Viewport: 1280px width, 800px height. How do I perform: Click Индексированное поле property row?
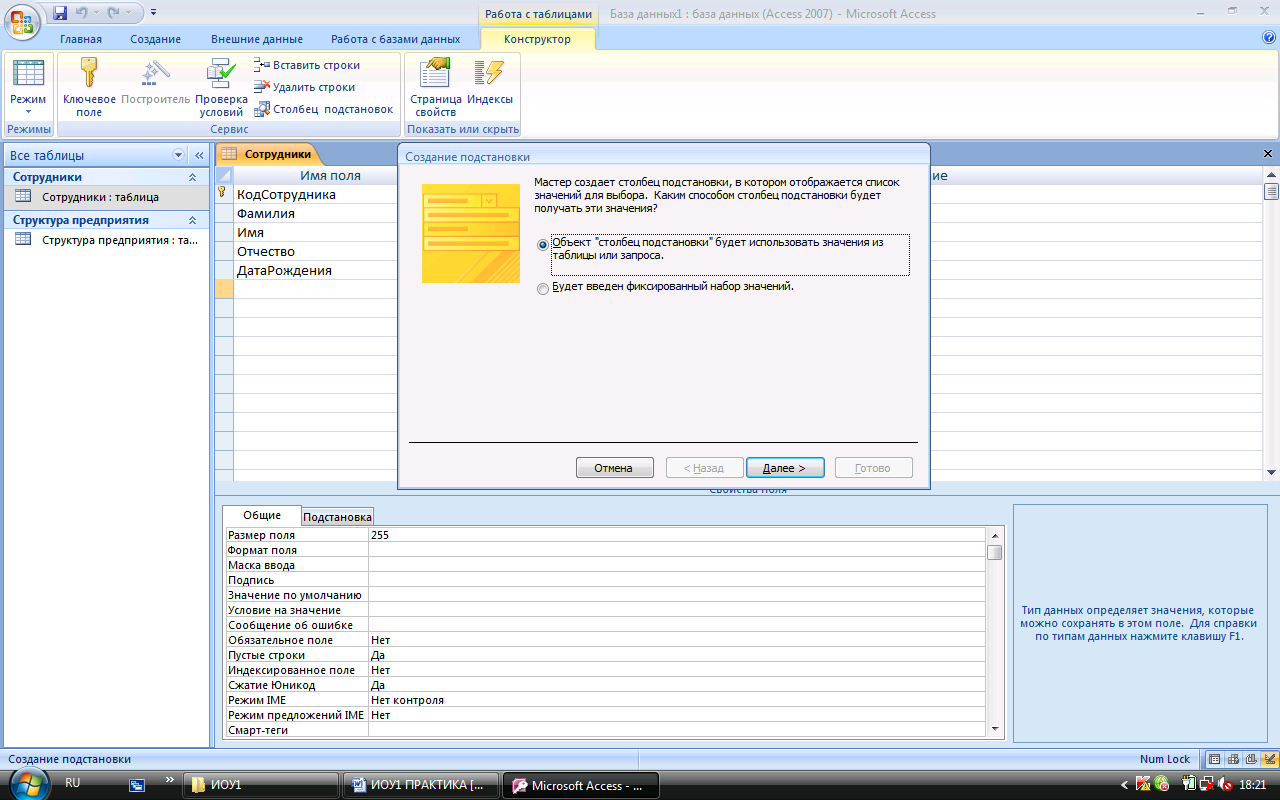606,670
